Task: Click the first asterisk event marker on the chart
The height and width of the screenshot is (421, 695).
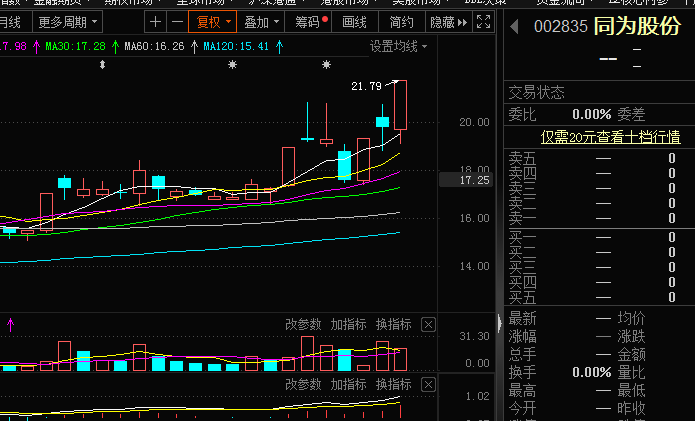Action: (x=232, y=65)
